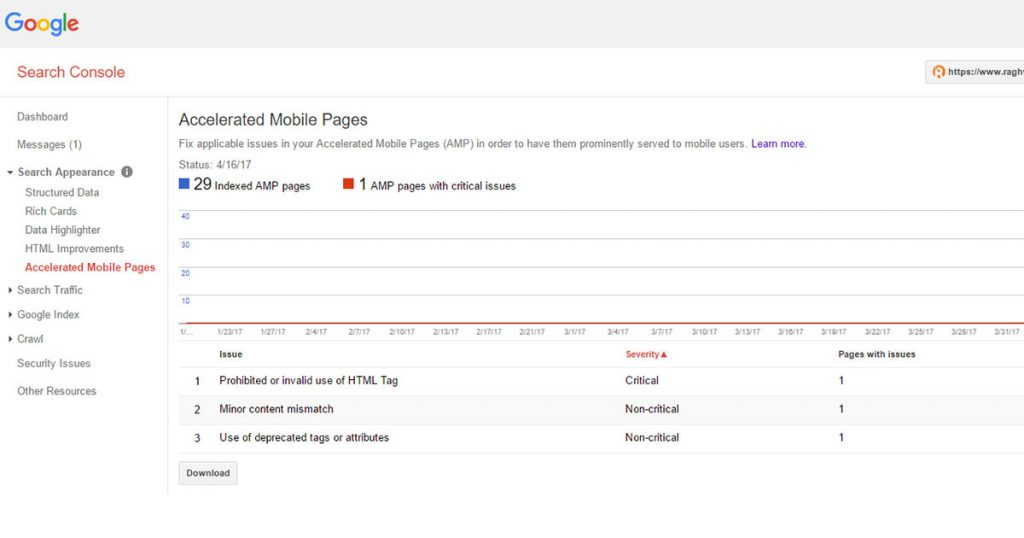
Task: Click Non-critical cell in deprecated tags row
Action: (652, 437)
